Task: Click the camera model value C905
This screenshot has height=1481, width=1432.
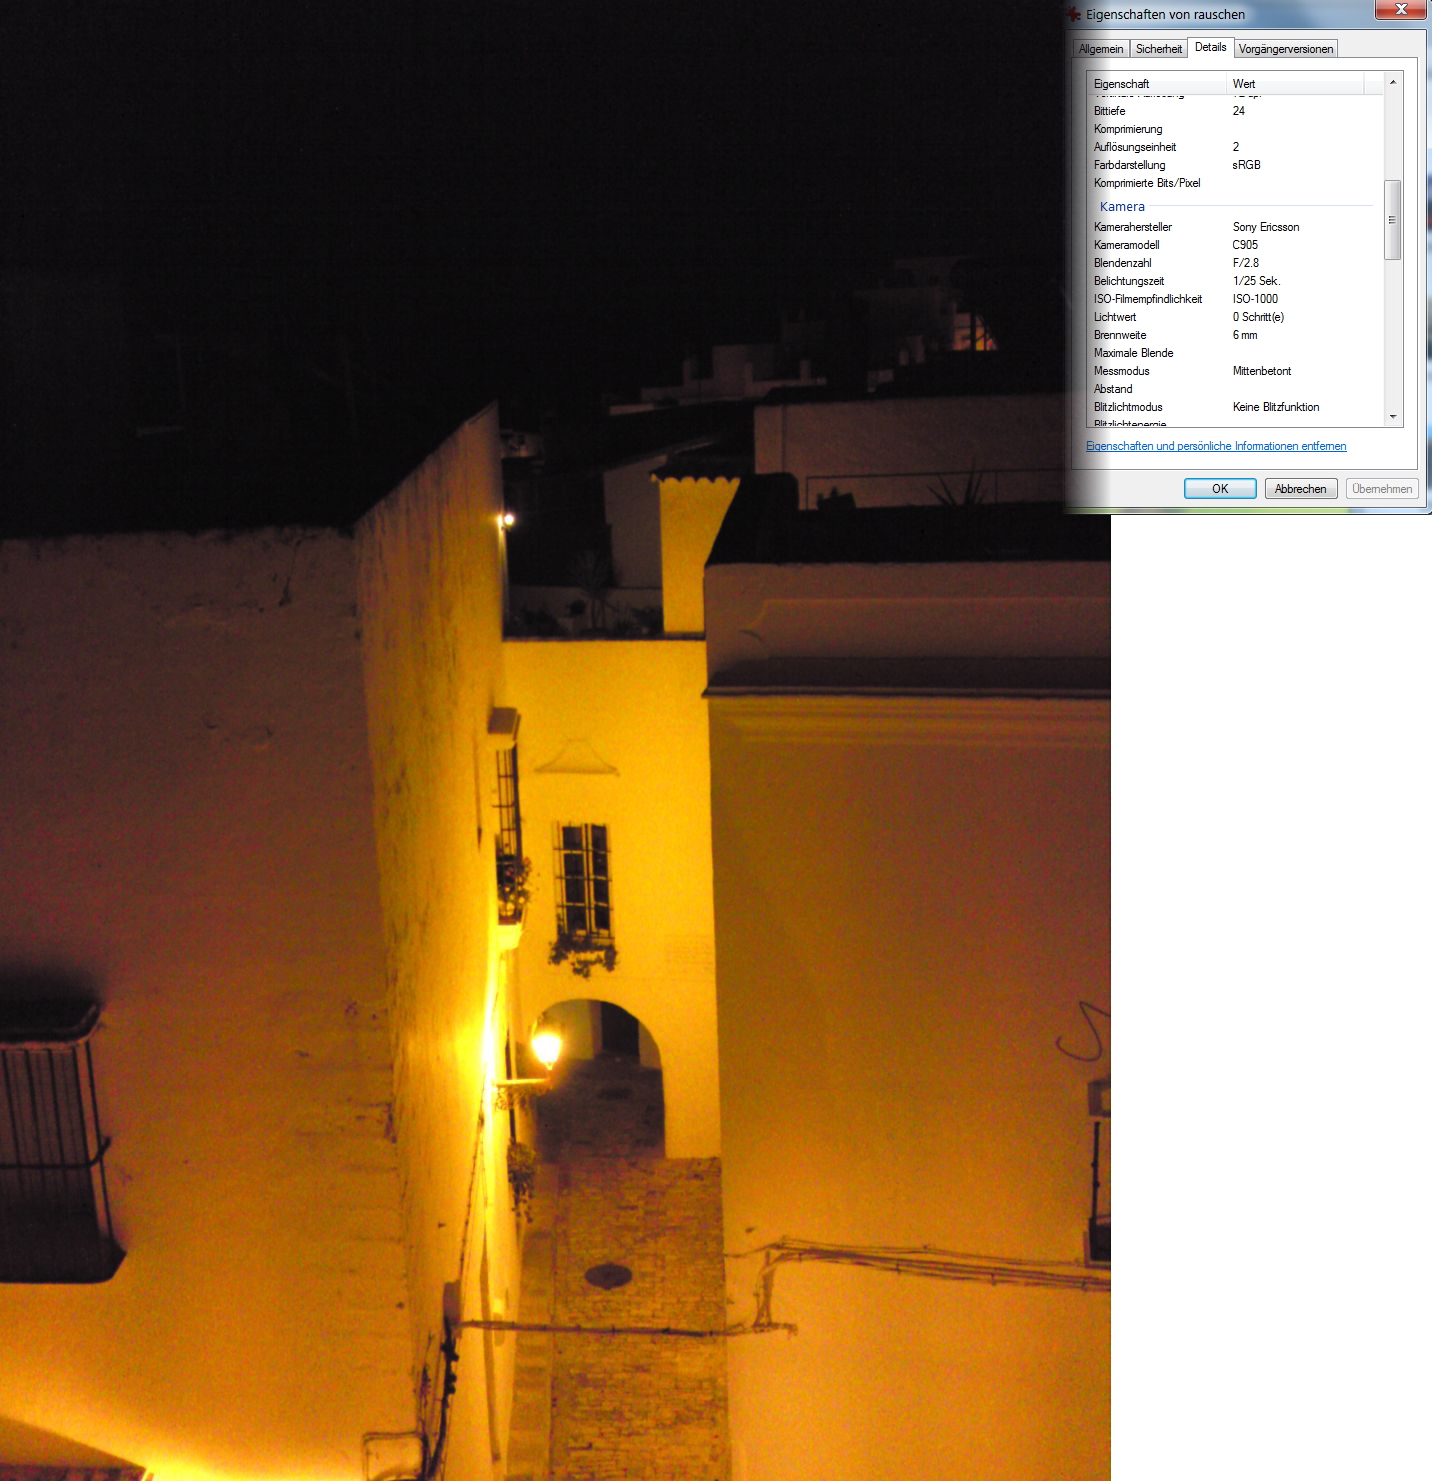Action: [1245, 245]
